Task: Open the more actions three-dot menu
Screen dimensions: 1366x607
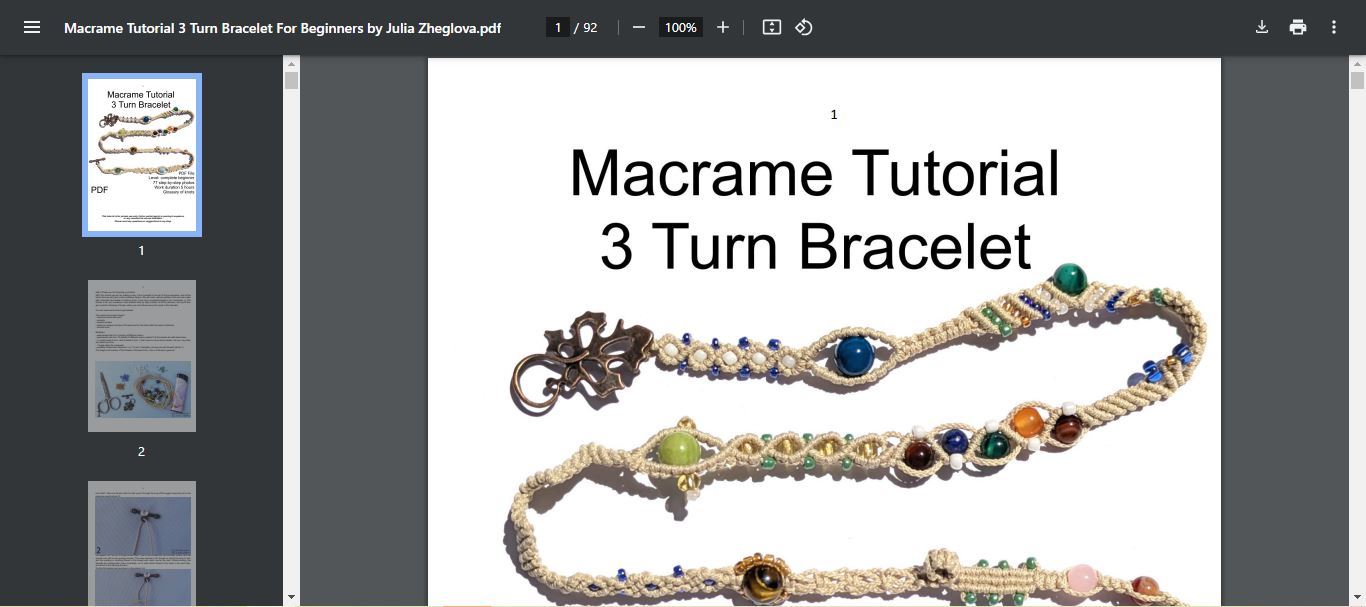Action: click(1334, 27)
